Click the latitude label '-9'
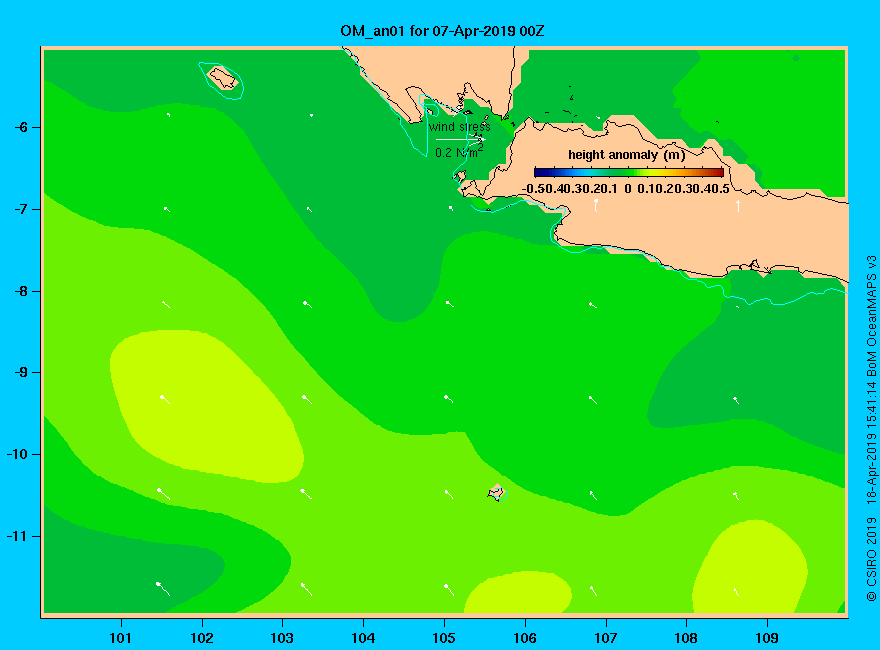The height and width of the screenshot is (650, 880). coord(20,373)
